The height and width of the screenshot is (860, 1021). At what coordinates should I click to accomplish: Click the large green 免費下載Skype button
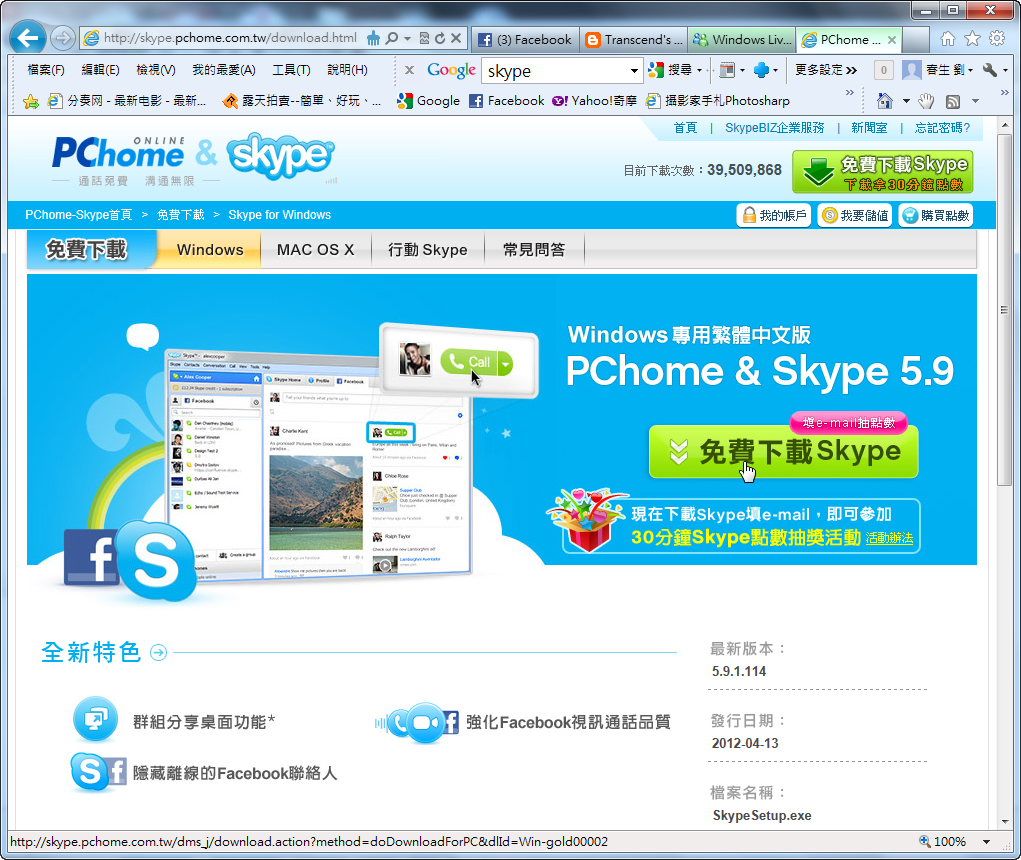click(783, 451)
